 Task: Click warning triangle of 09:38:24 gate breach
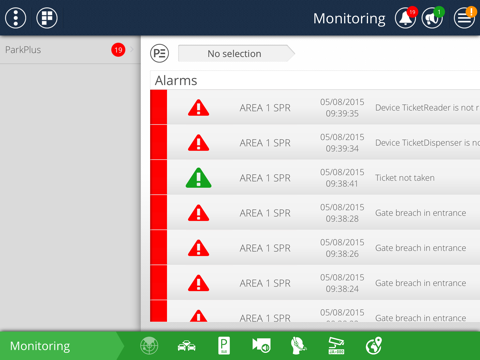click(x=198, y=283)
